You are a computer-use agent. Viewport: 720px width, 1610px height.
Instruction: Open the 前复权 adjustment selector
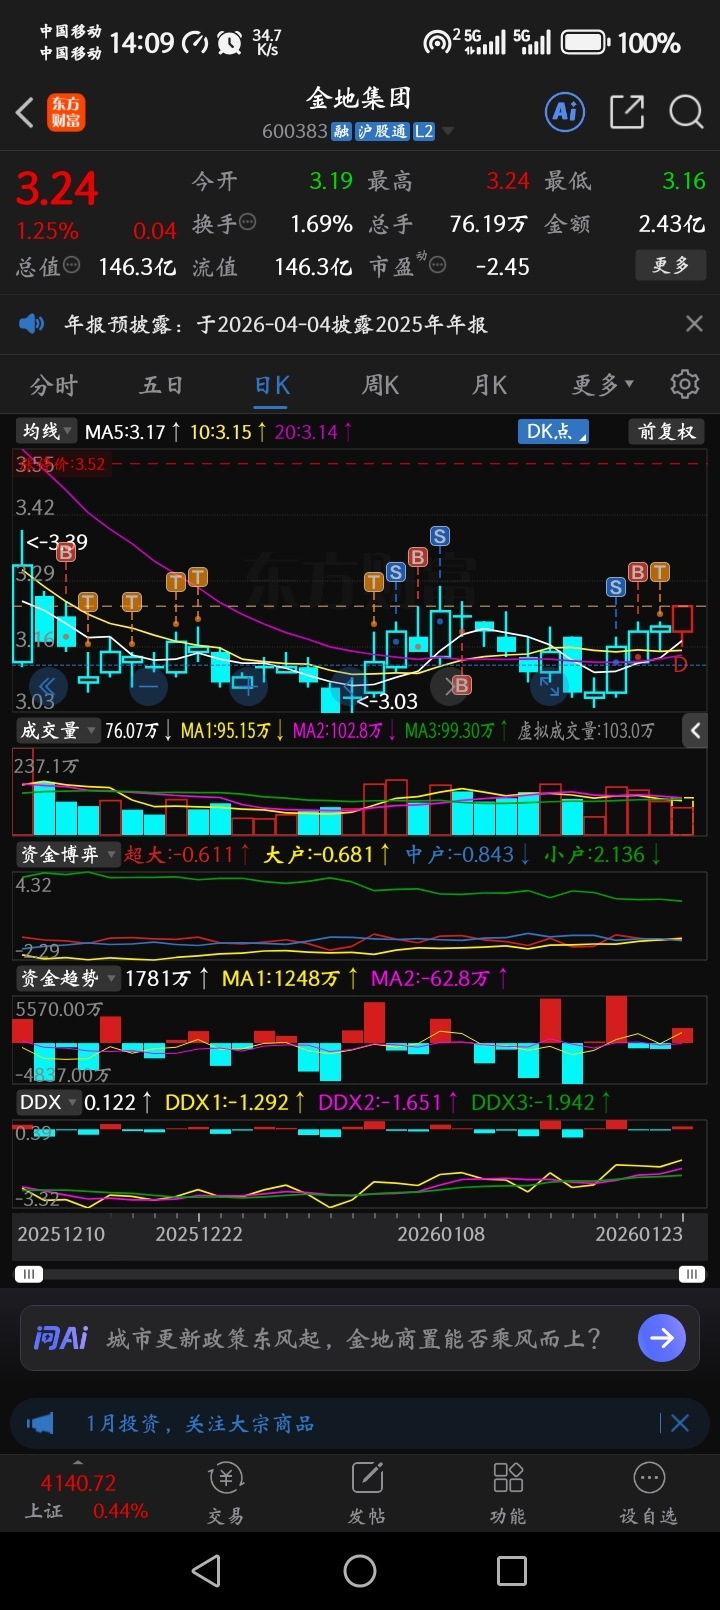667,431
